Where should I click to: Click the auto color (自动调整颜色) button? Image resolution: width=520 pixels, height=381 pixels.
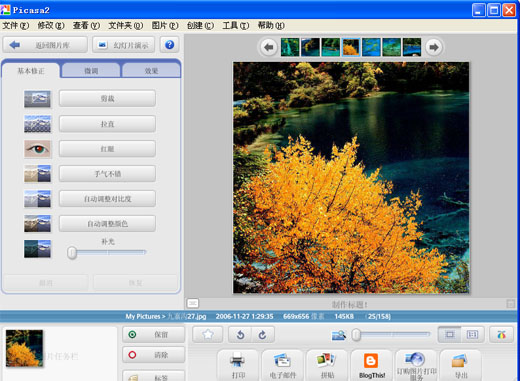click(107, 224)
